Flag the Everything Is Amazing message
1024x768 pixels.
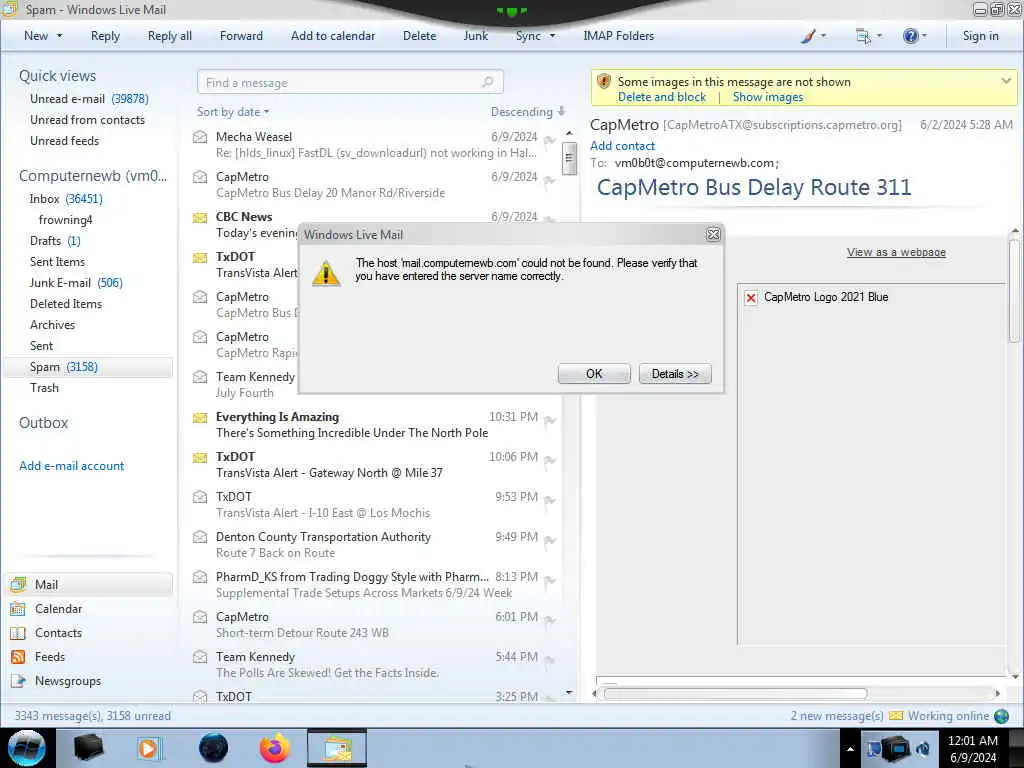tap(549, 420)
